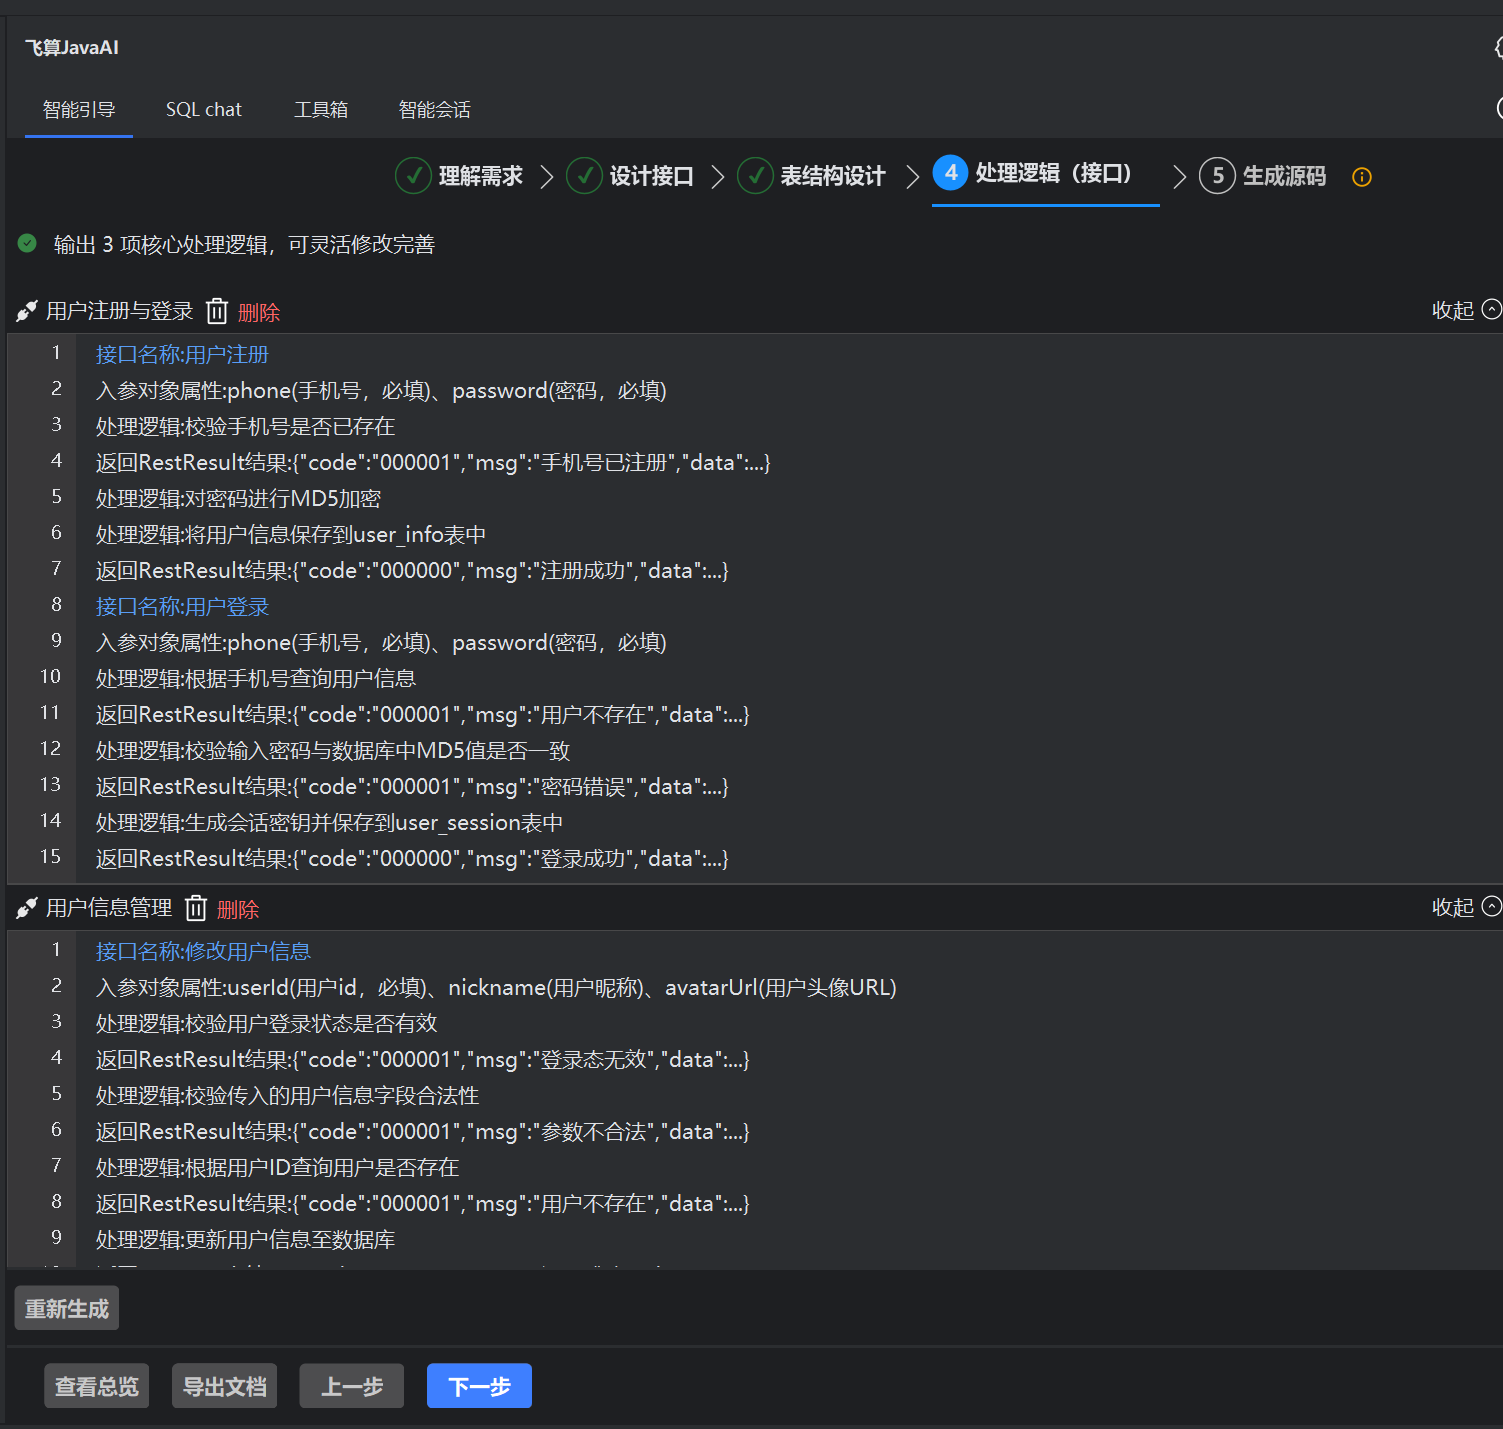Viewport: 1503px width, 1429px height.
Task: Delete the 用户注册与登录 section via 删除
Action: (x=259, y=312)
